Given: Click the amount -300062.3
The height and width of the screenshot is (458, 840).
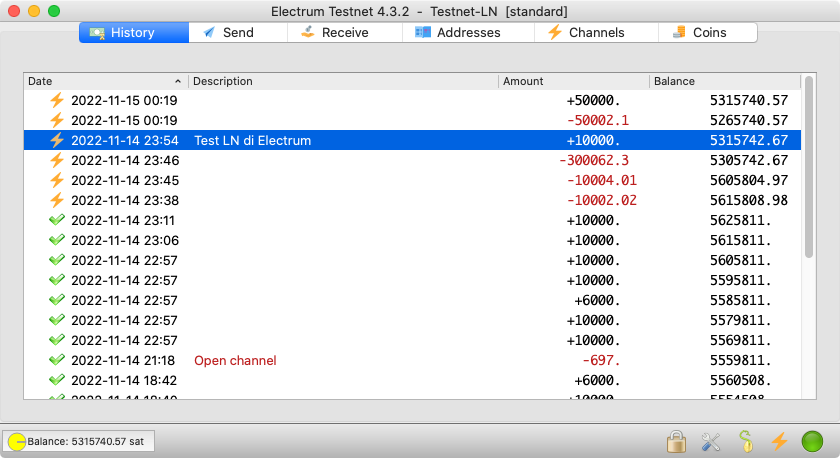Looking at the screenshot, I should pos(594,160).
